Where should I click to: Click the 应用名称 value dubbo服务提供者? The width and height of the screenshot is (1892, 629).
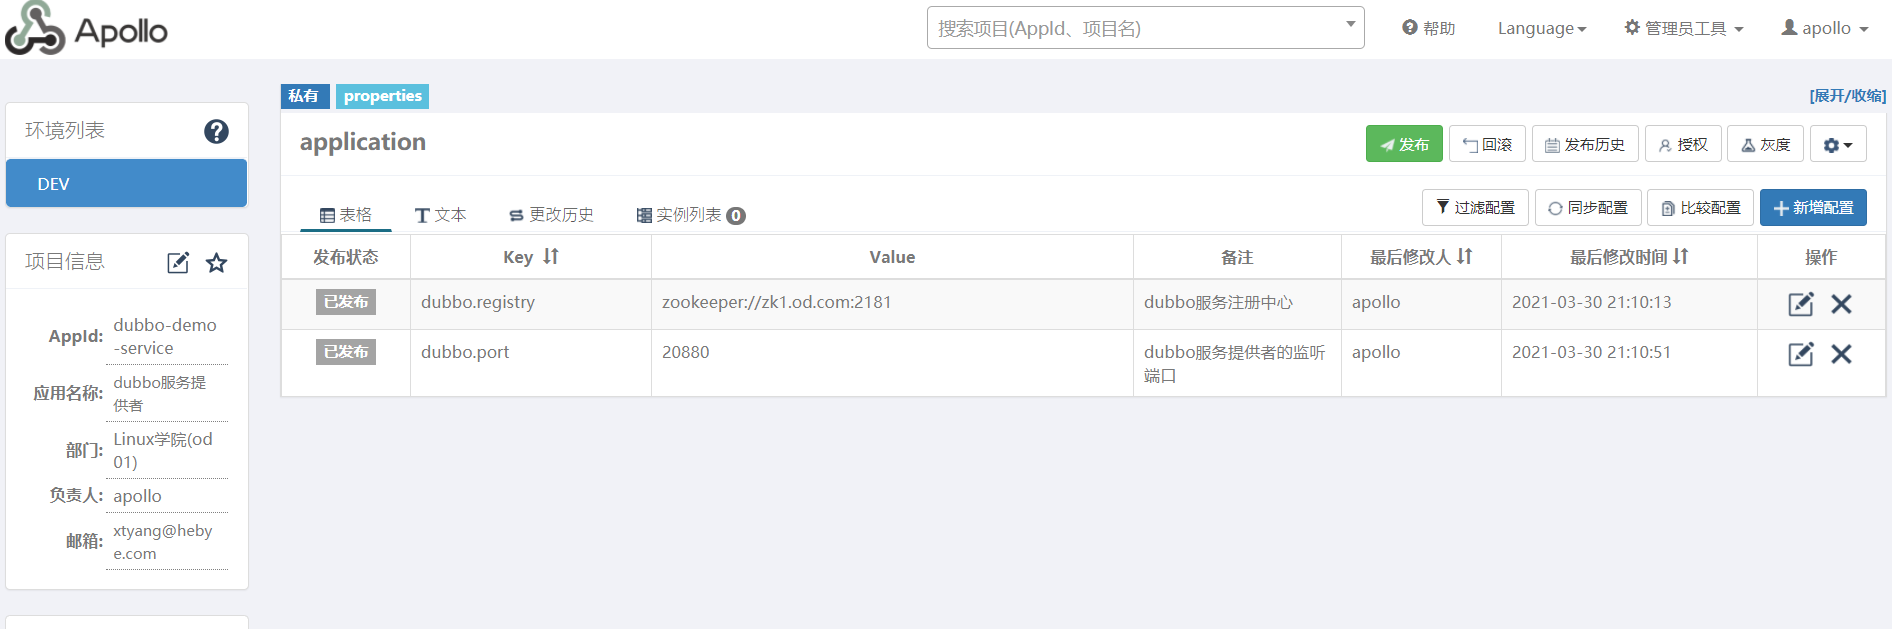coord(160,393)
